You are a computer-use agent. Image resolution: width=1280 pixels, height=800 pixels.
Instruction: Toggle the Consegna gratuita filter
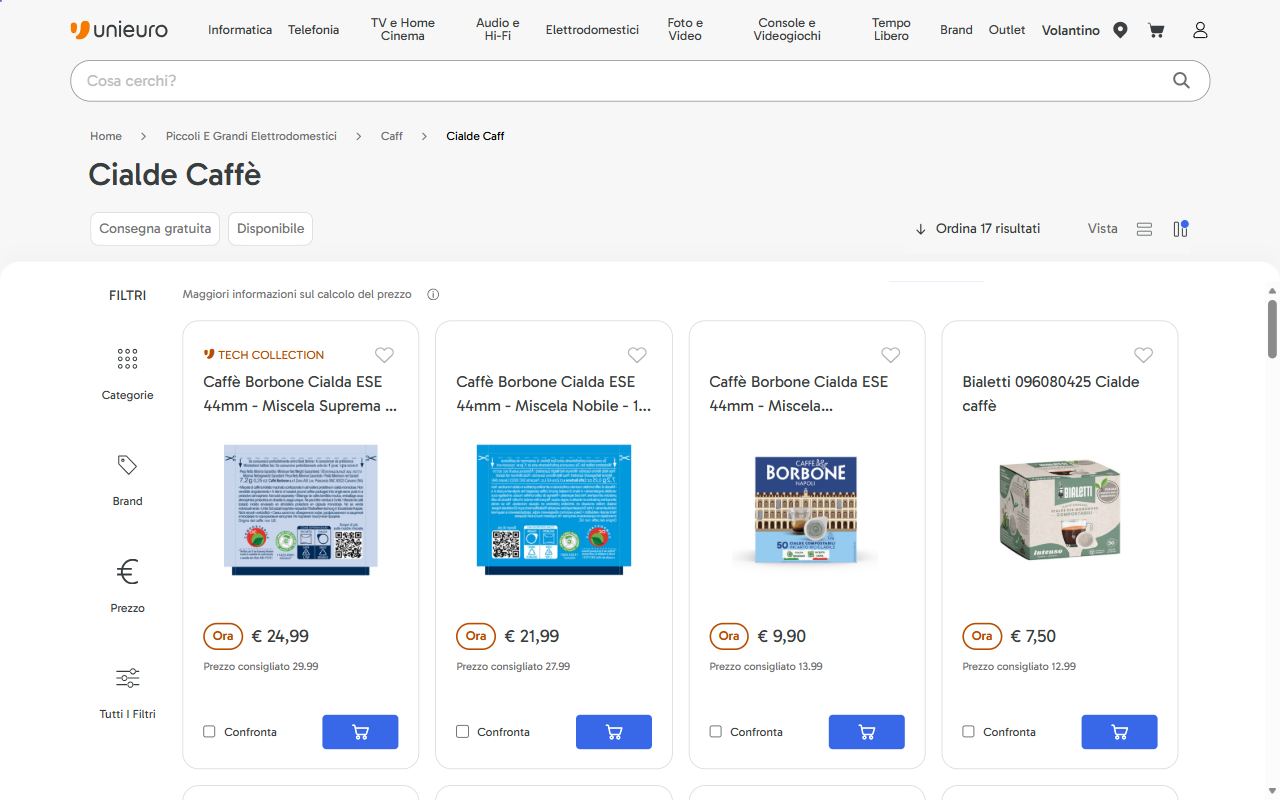[155, 229]
